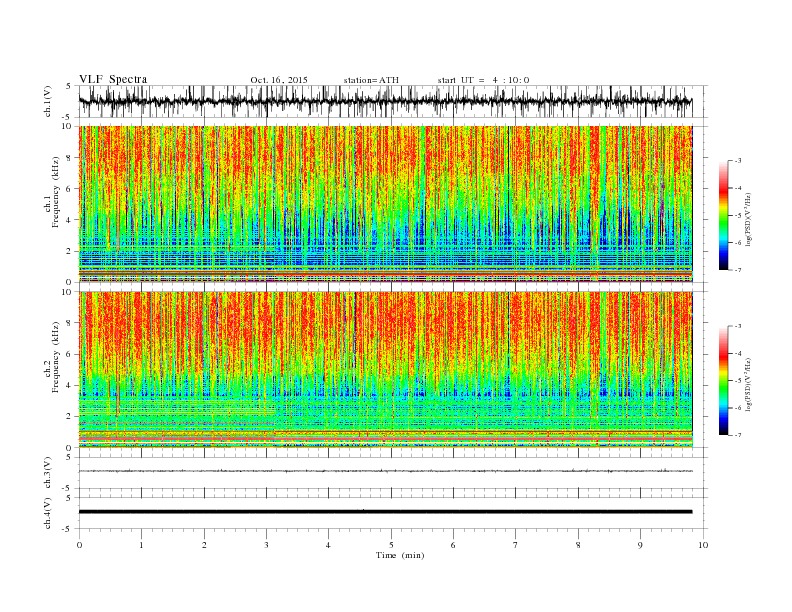Viewport: 792px width, 612px height.
Task: Click the '-7' value on ch.2 color bar
Action: pyautogui.click(x=738, y=435)
